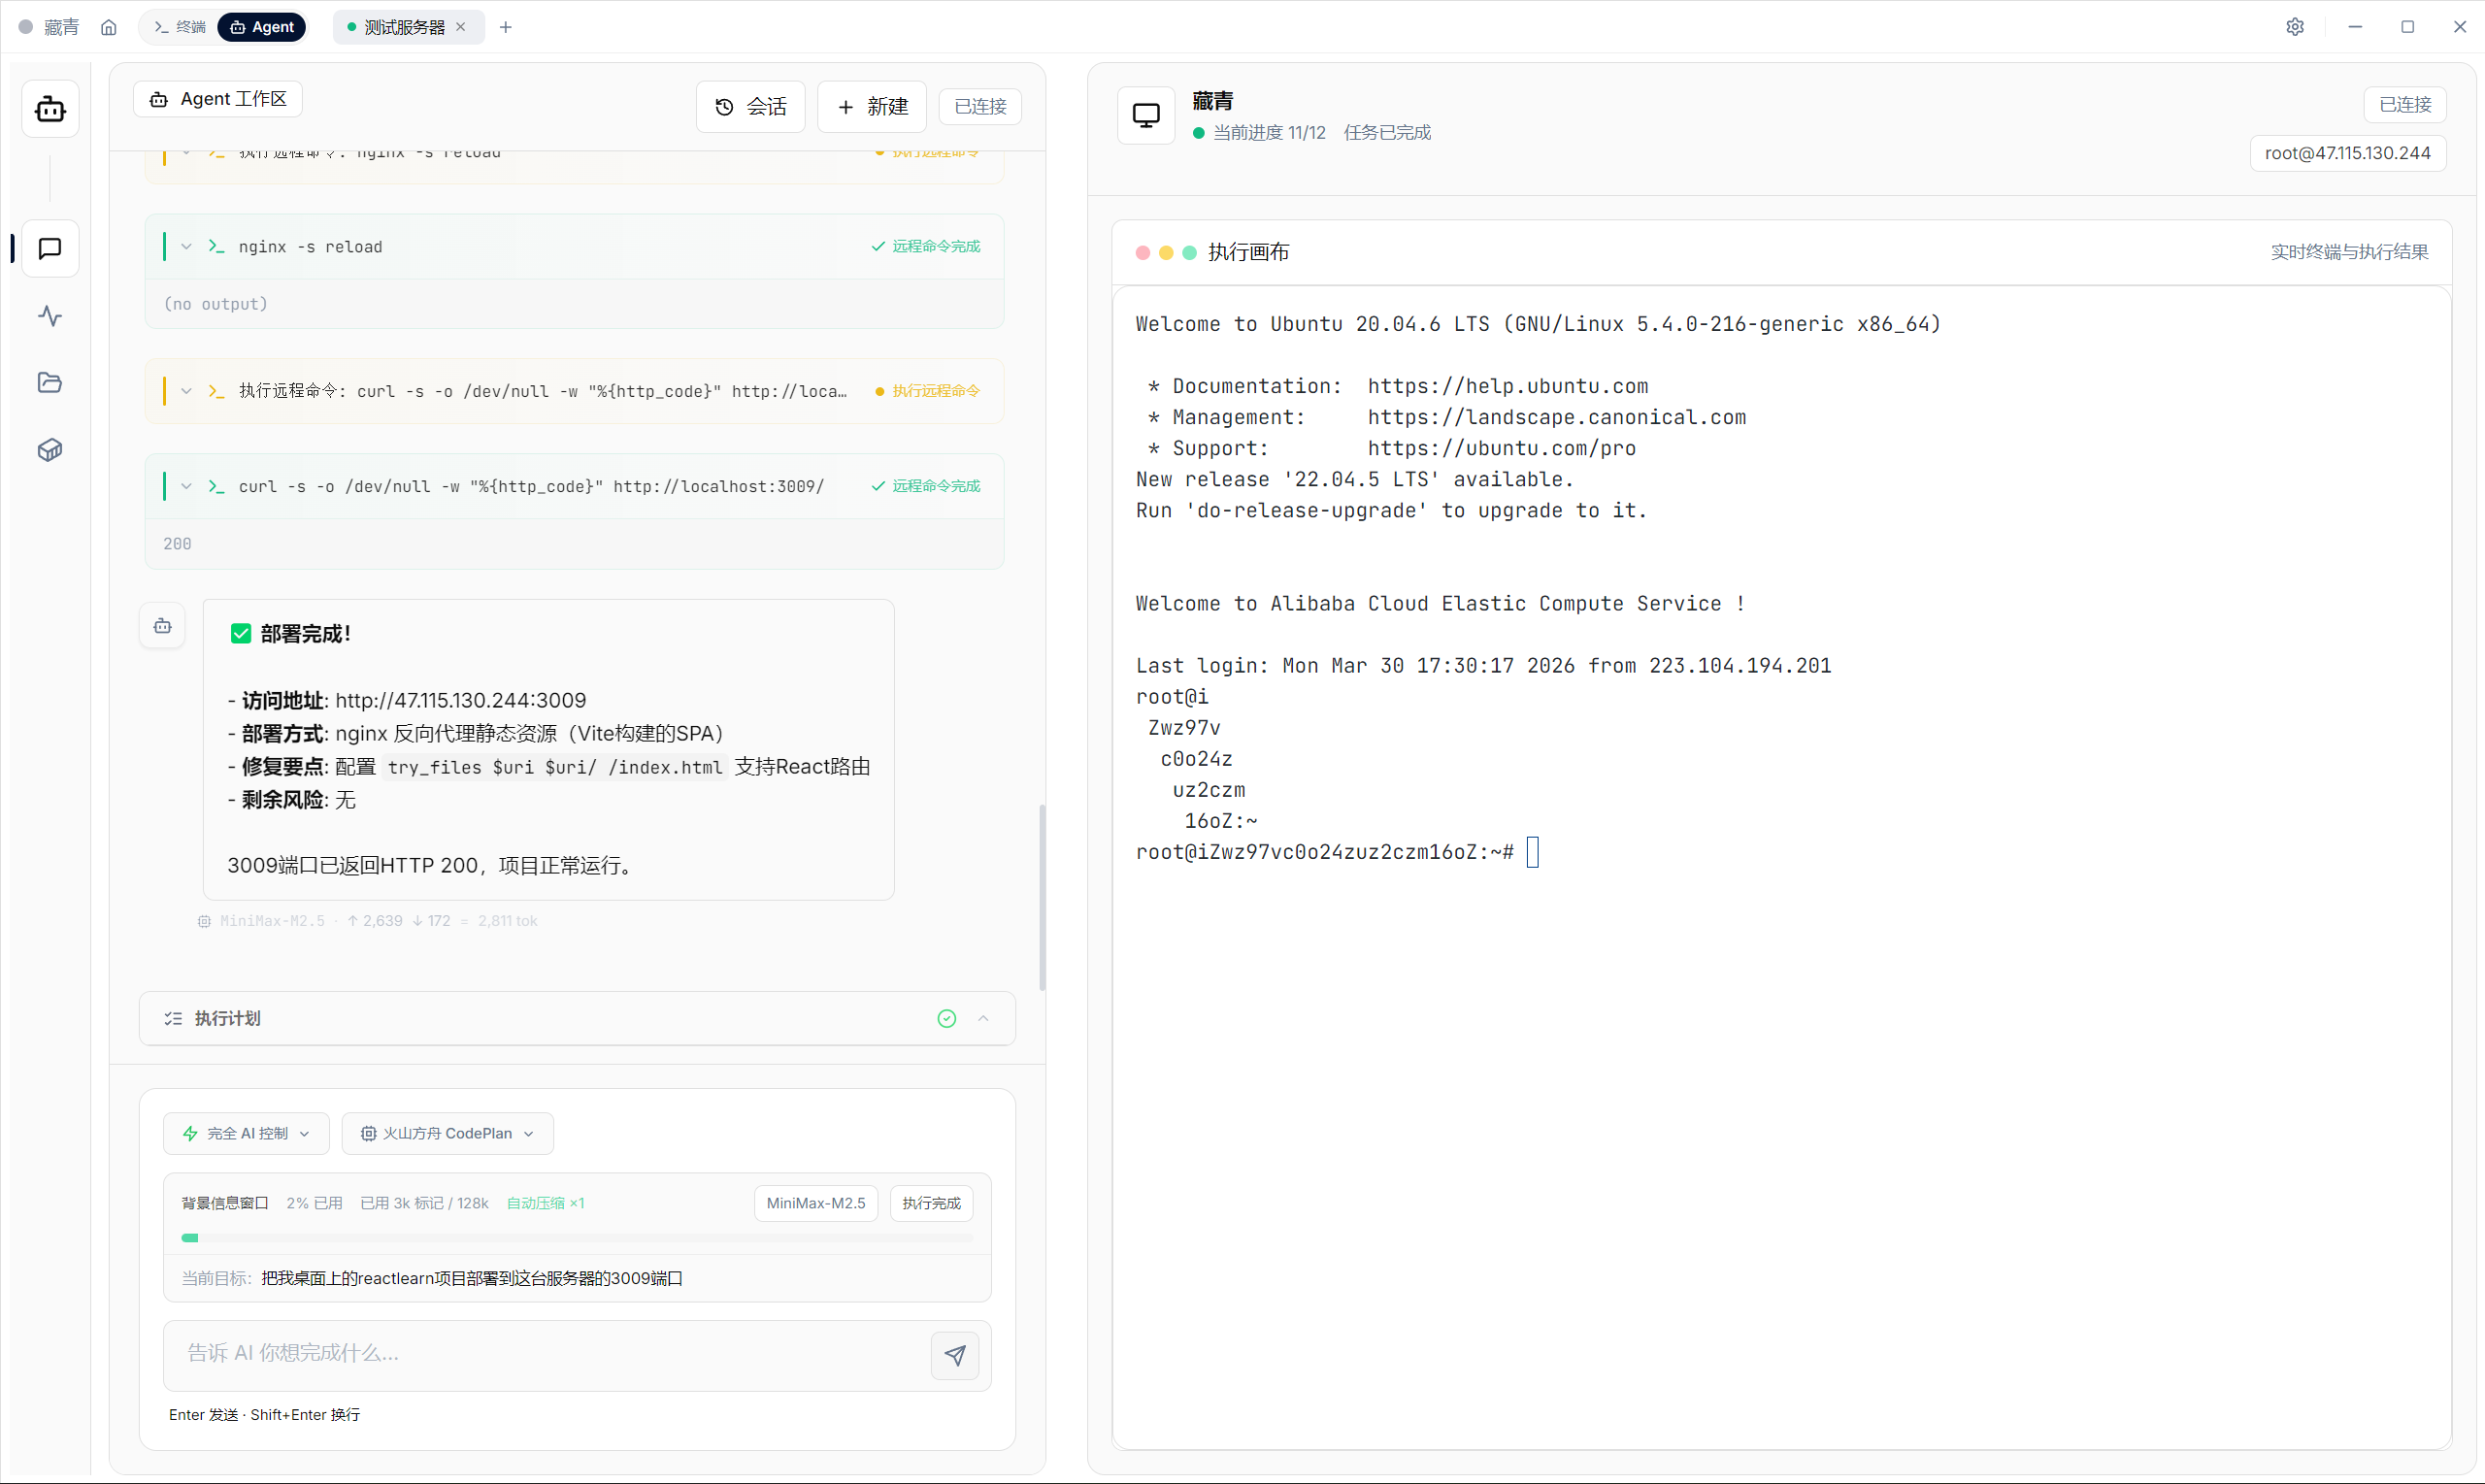Open the activity monitor icon in the sidebar
2485x1484 pixels.
[49, 316]
